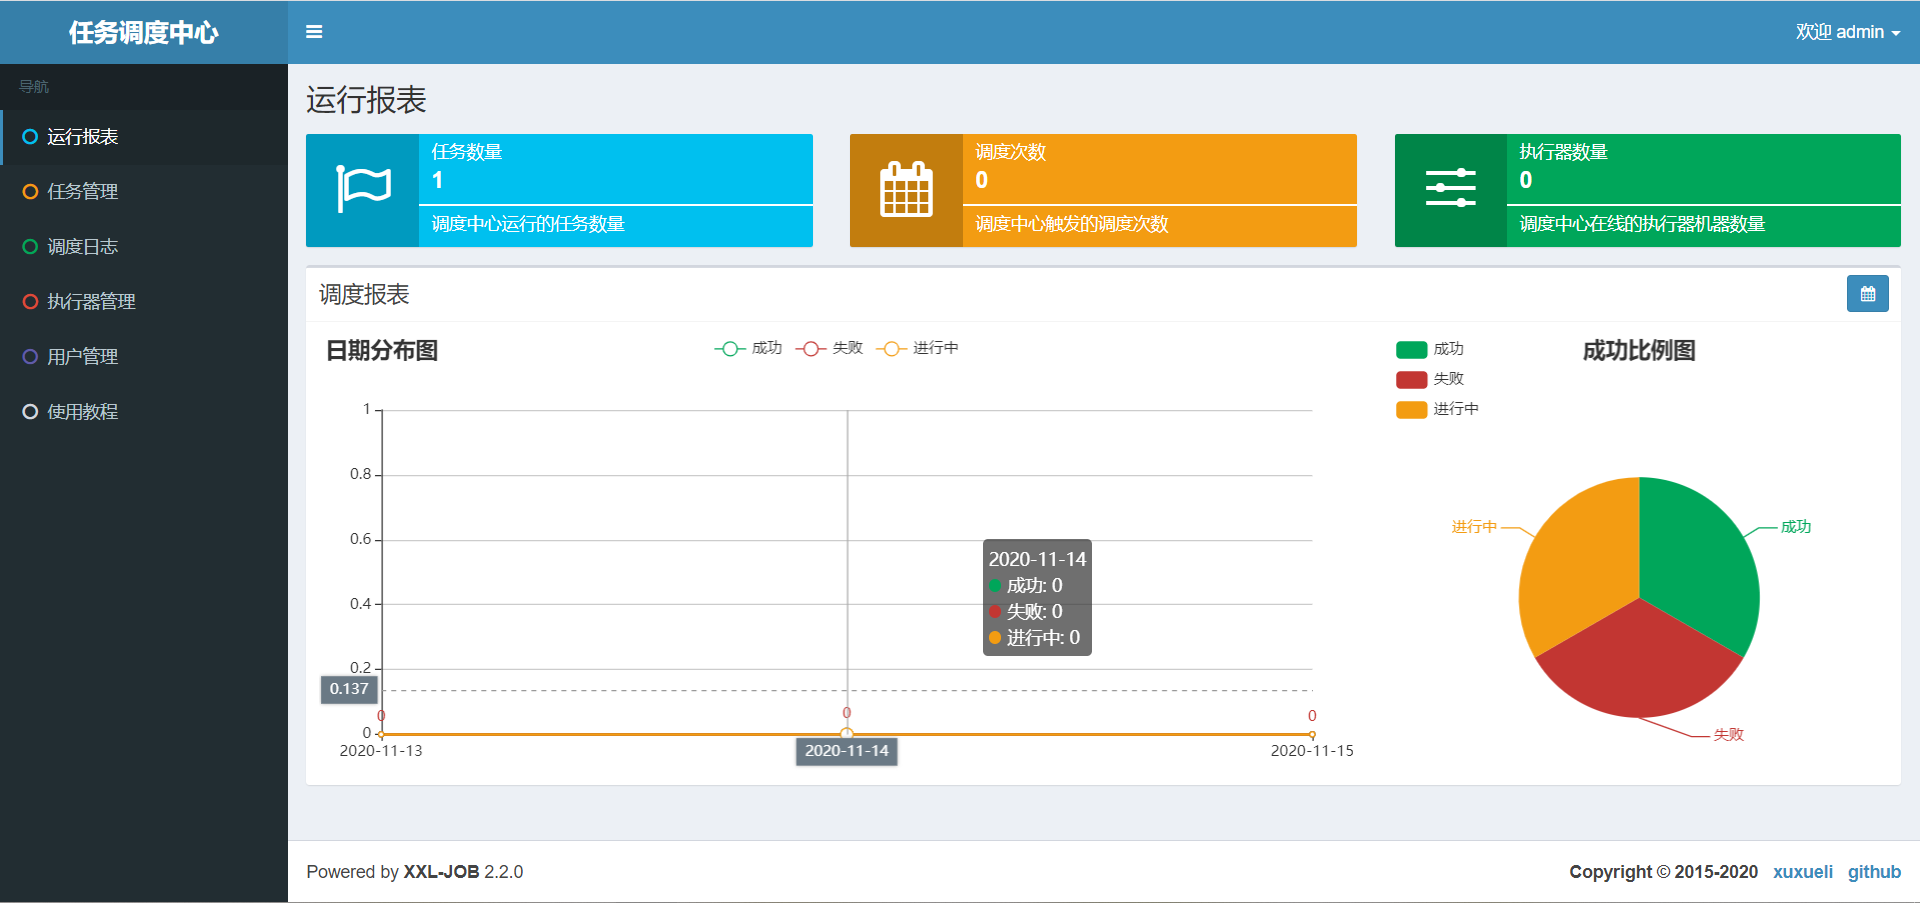Viewport: 1920px width, 903px height.
Task: Click the 进行中 label beside pie chart
Action: click(1474, 527)
